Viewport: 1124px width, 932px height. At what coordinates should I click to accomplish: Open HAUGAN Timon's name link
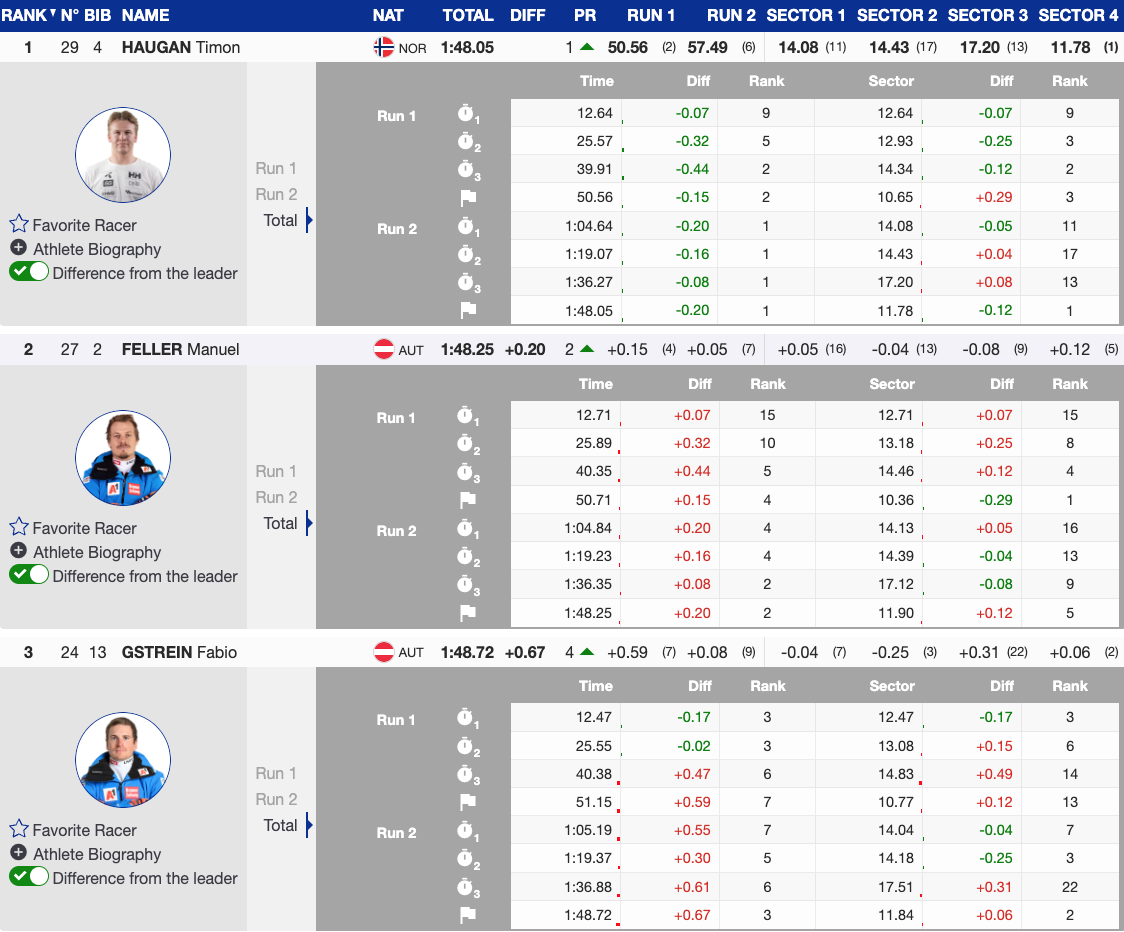[181, 47]
